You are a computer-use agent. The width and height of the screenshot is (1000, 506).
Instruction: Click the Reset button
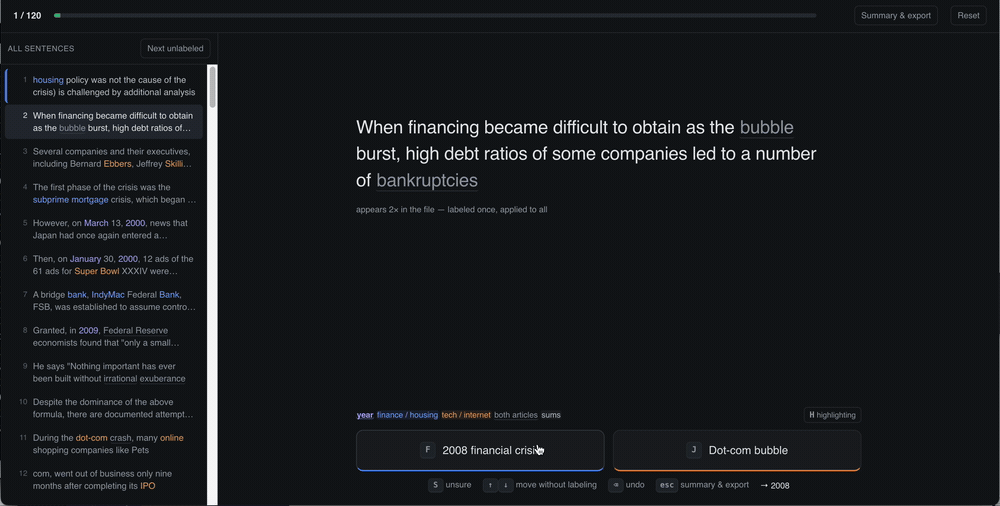968,15
